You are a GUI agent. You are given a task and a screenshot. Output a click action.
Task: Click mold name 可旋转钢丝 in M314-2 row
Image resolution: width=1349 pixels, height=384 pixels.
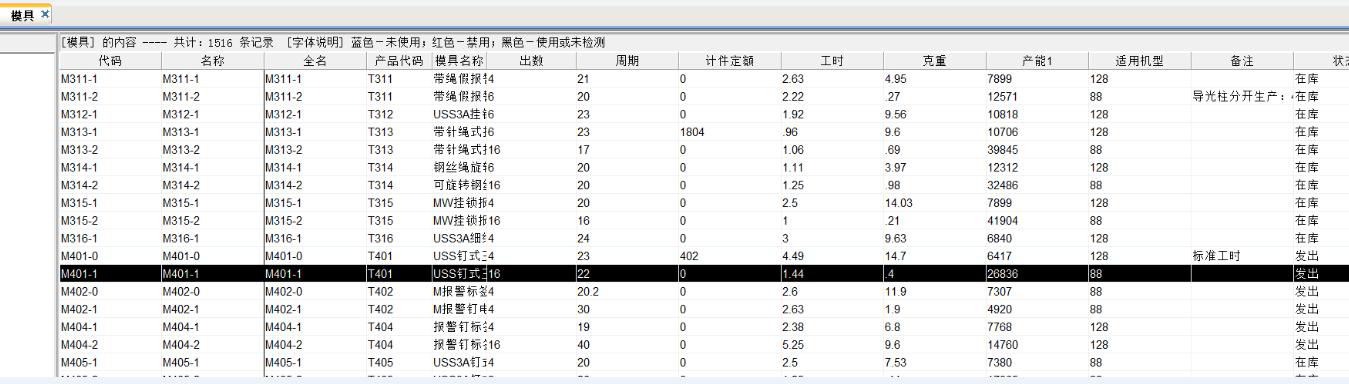coord(460,185)
